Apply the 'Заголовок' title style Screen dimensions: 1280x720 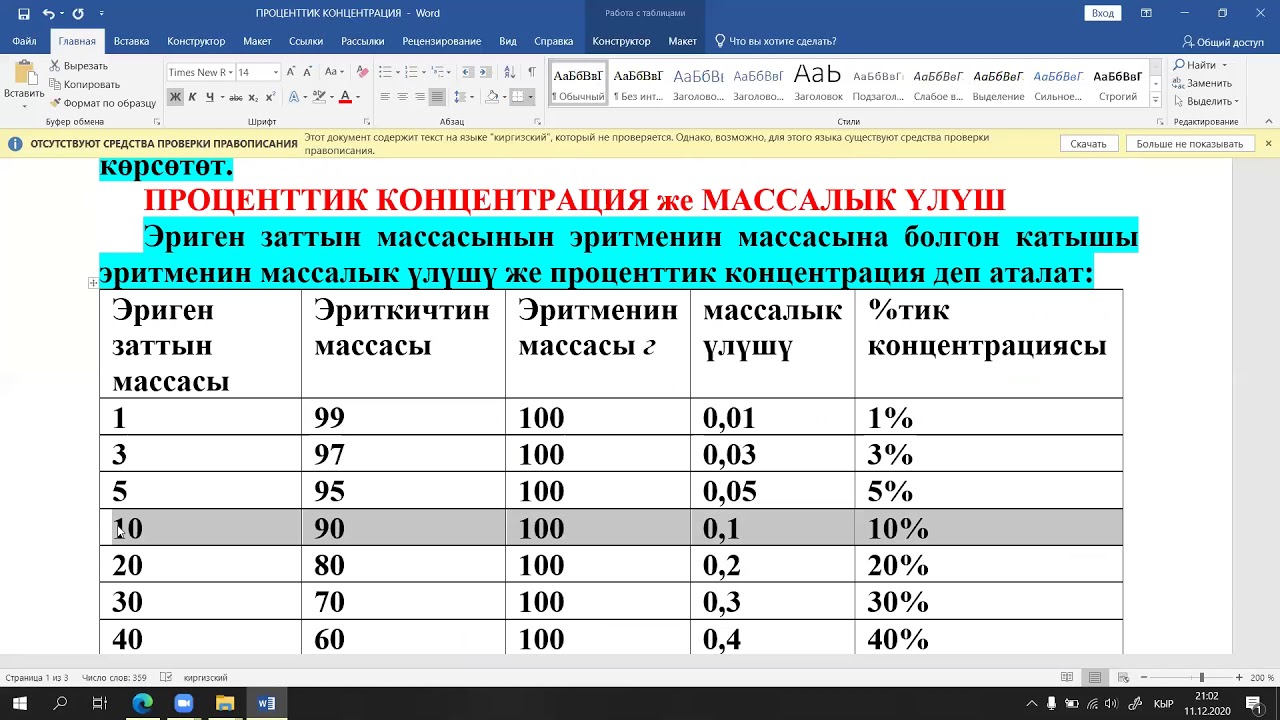(x=818, y=83)
